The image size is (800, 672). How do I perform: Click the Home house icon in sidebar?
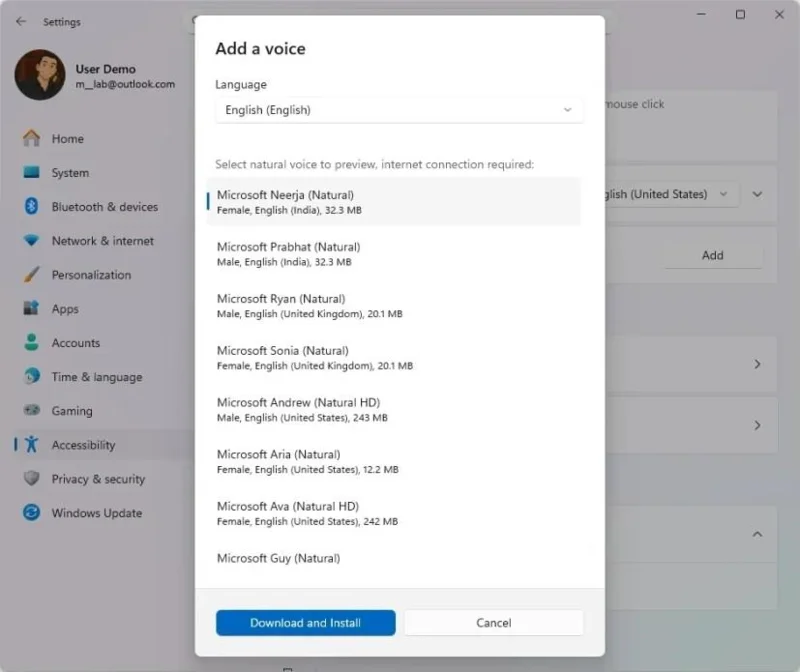tap(32, 138)
